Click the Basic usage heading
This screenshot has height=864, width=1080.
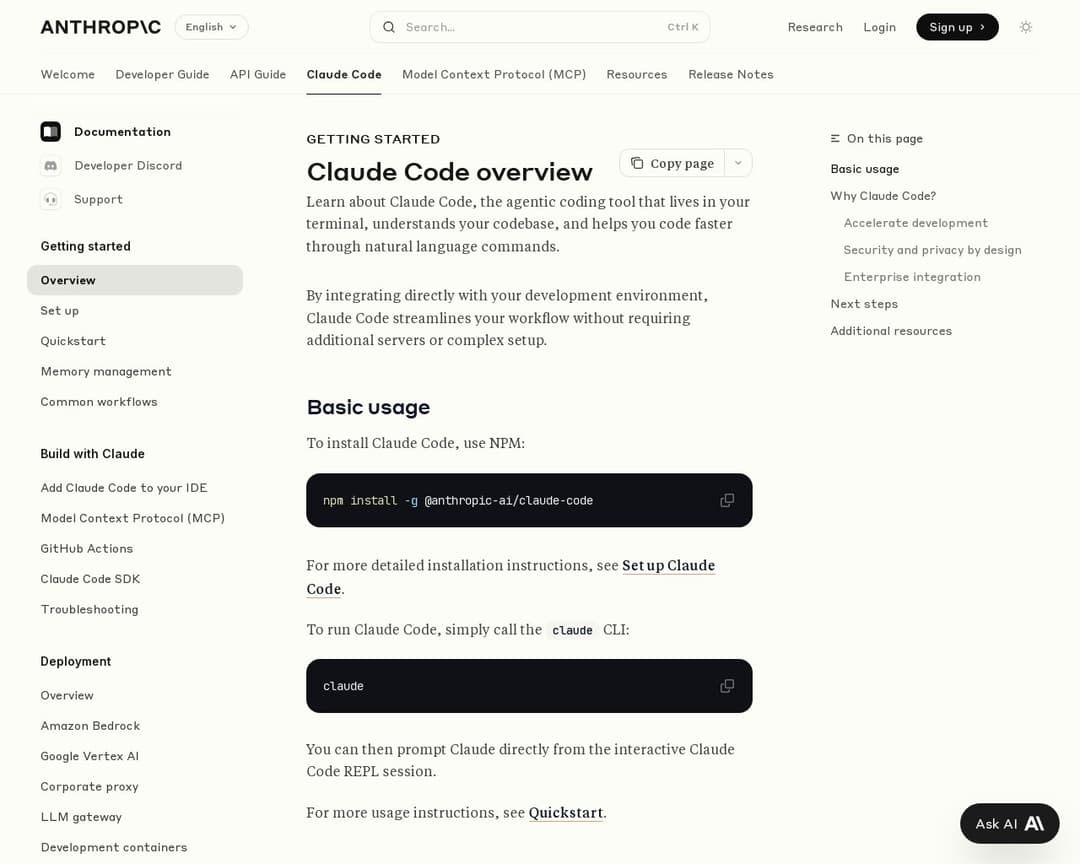(368, 407)
